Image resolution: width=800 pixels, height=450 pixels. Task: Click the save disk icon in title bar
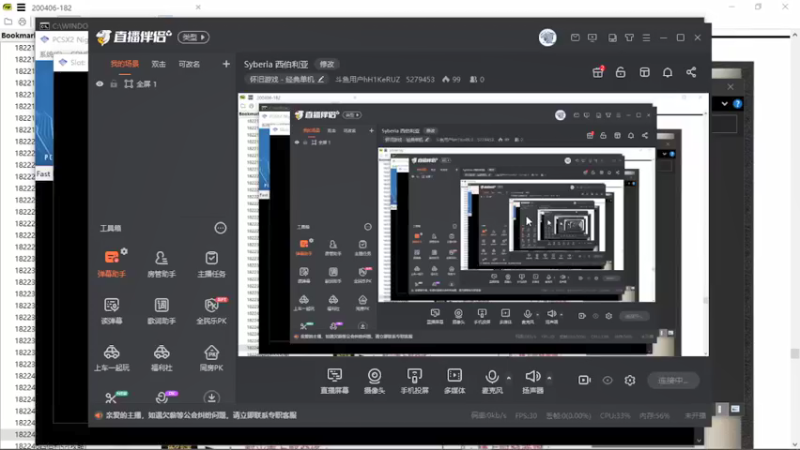pos(612,38)
